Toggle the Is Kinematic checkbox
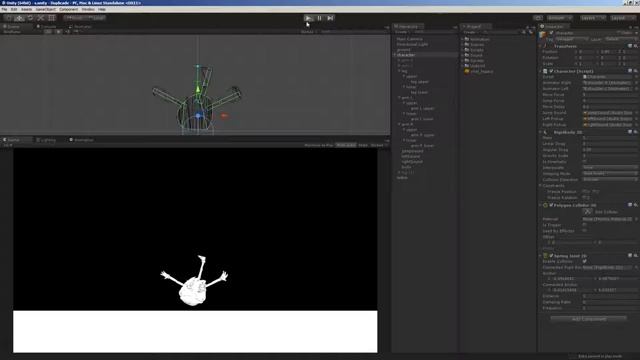This screenshot has height=360, width=640. [x=584, y=162]
